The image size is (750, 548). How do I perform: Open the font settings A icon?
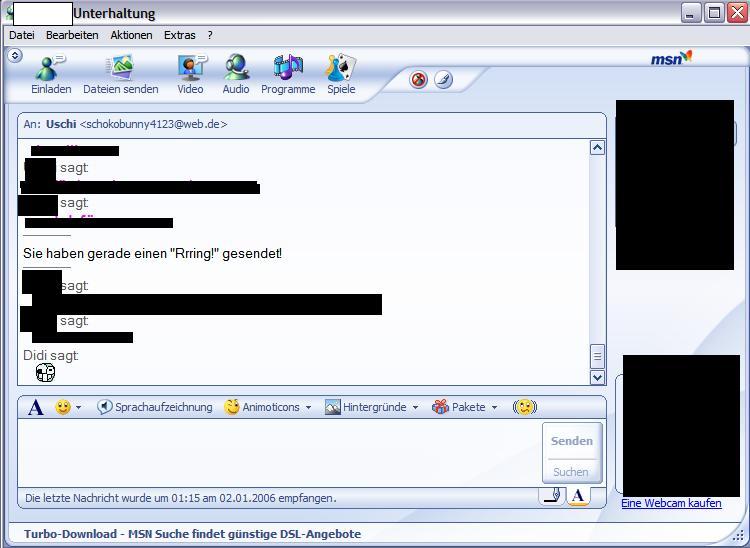tap(35, 407)
